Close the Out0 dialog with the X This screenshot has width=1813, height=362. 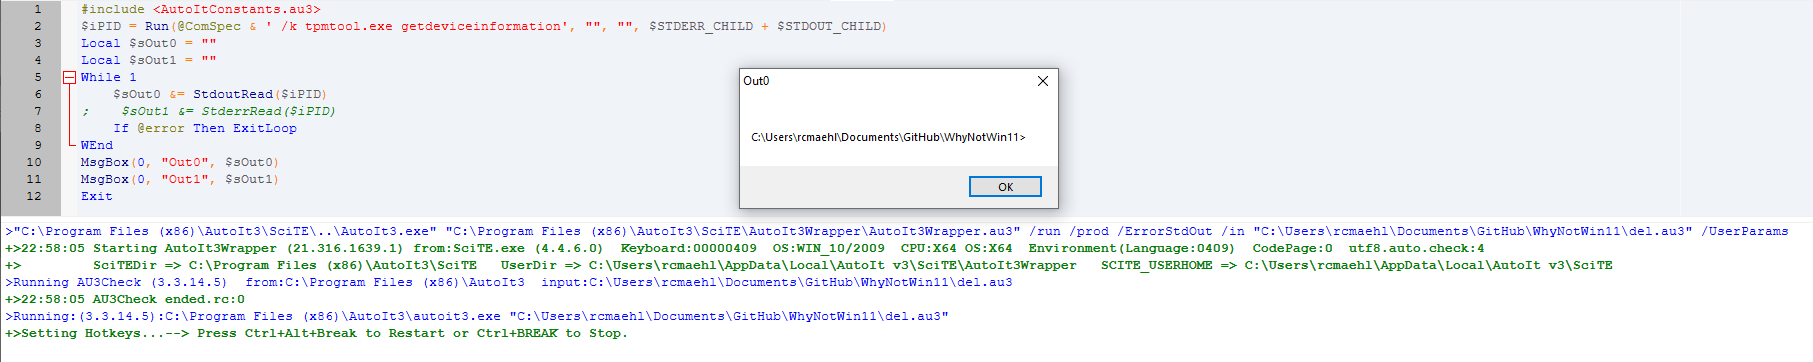[1043, 81]
